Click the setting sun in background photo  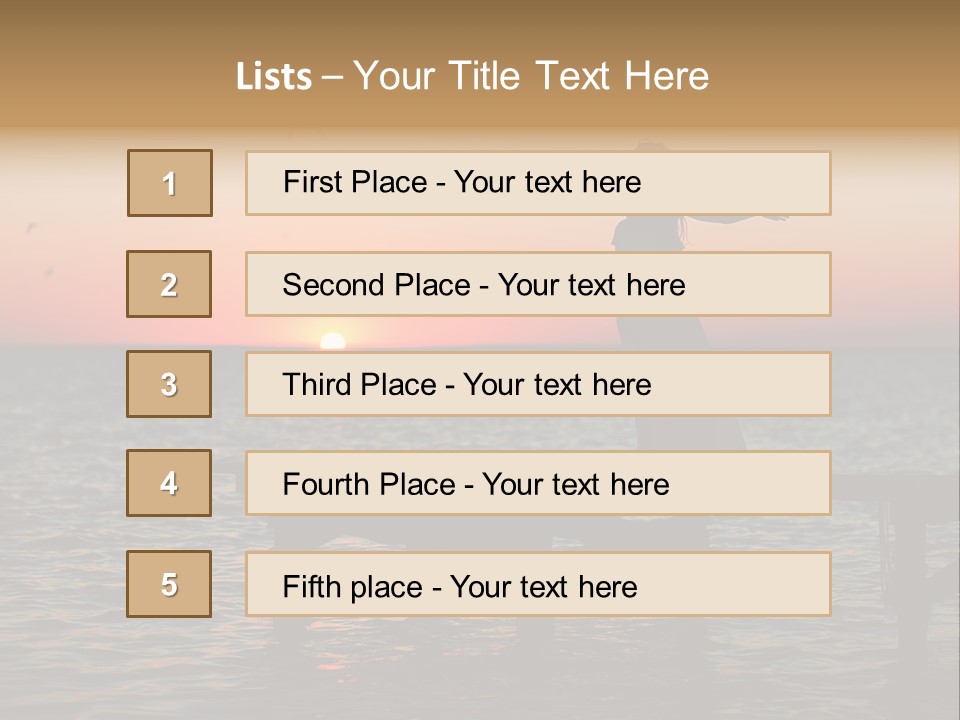point(332,341)
